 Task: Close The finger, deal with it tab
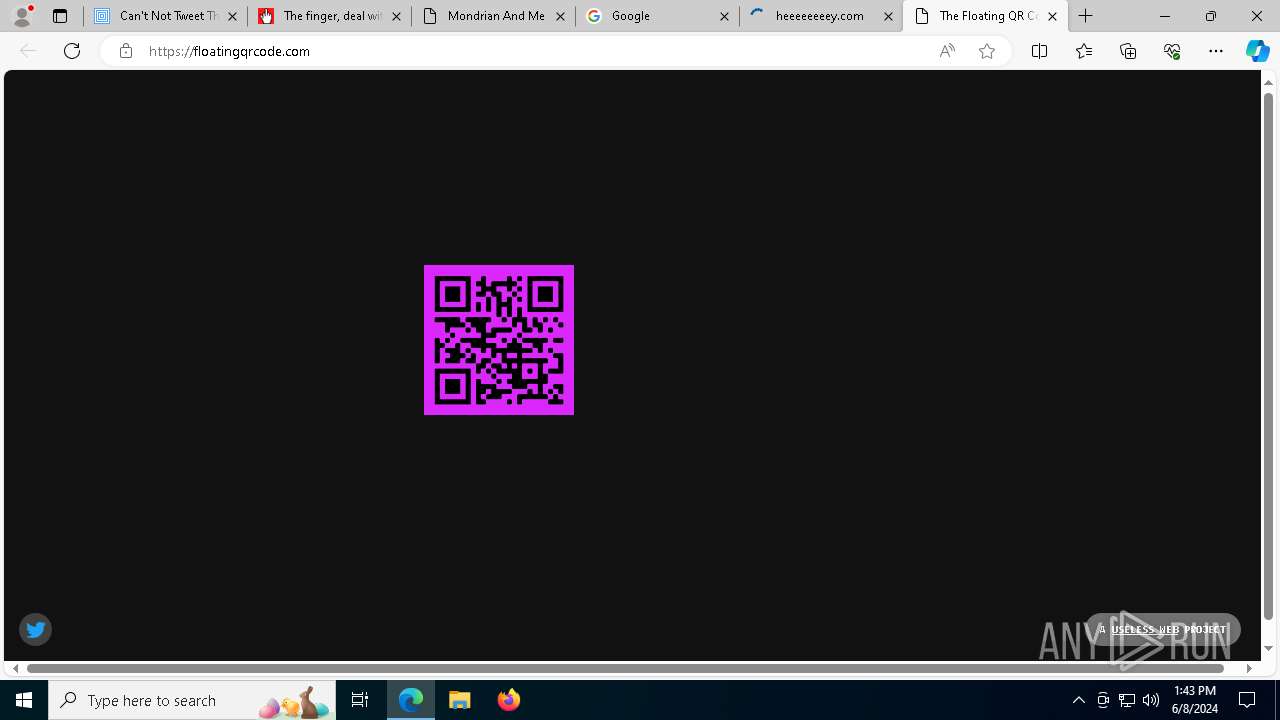[396, 16]
